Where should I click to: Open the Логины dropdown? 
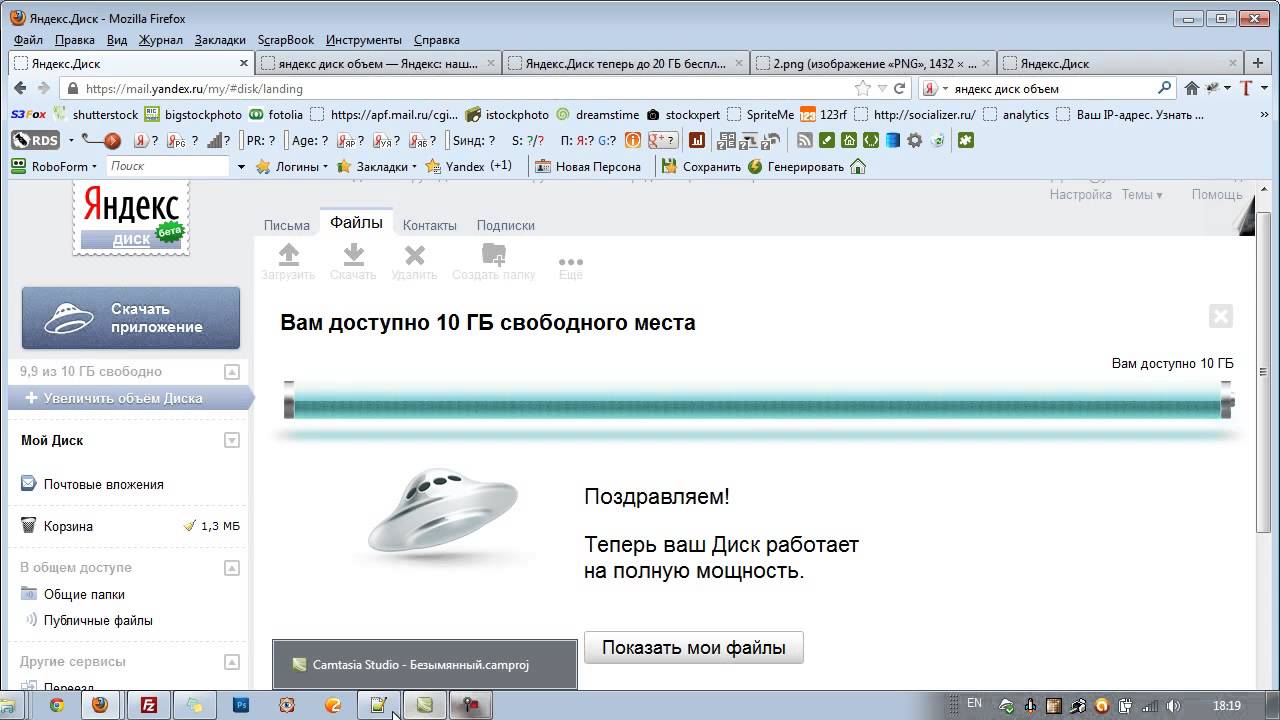292,166
